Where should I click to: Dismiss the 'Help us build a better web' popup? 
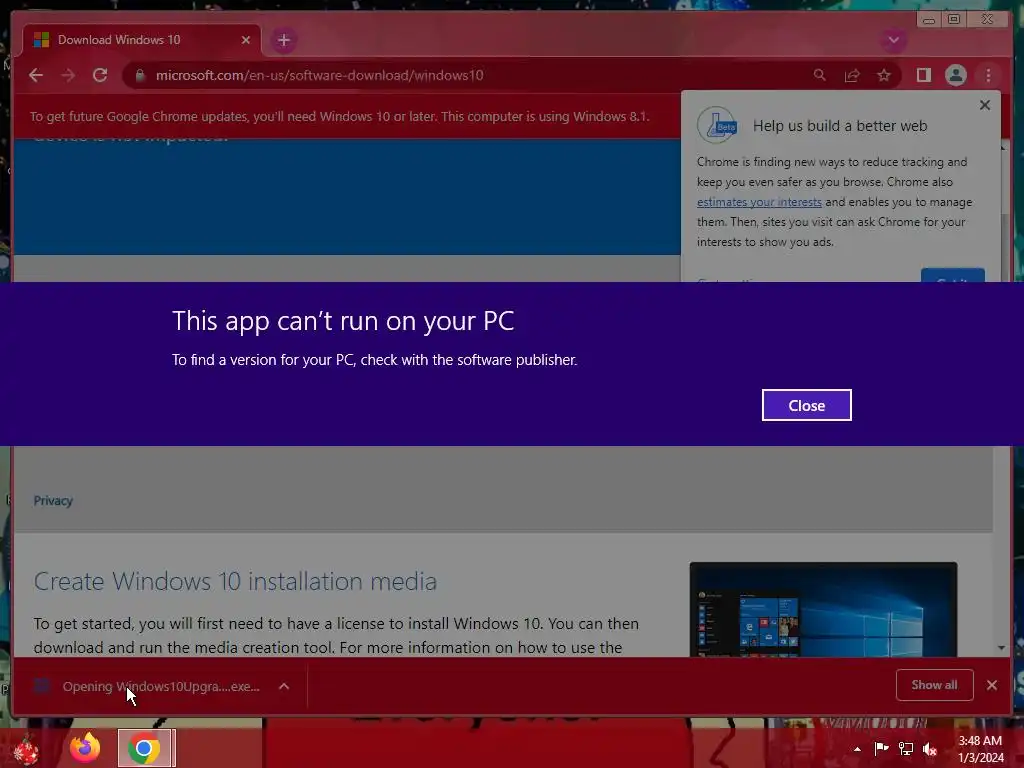coord(985,104)
